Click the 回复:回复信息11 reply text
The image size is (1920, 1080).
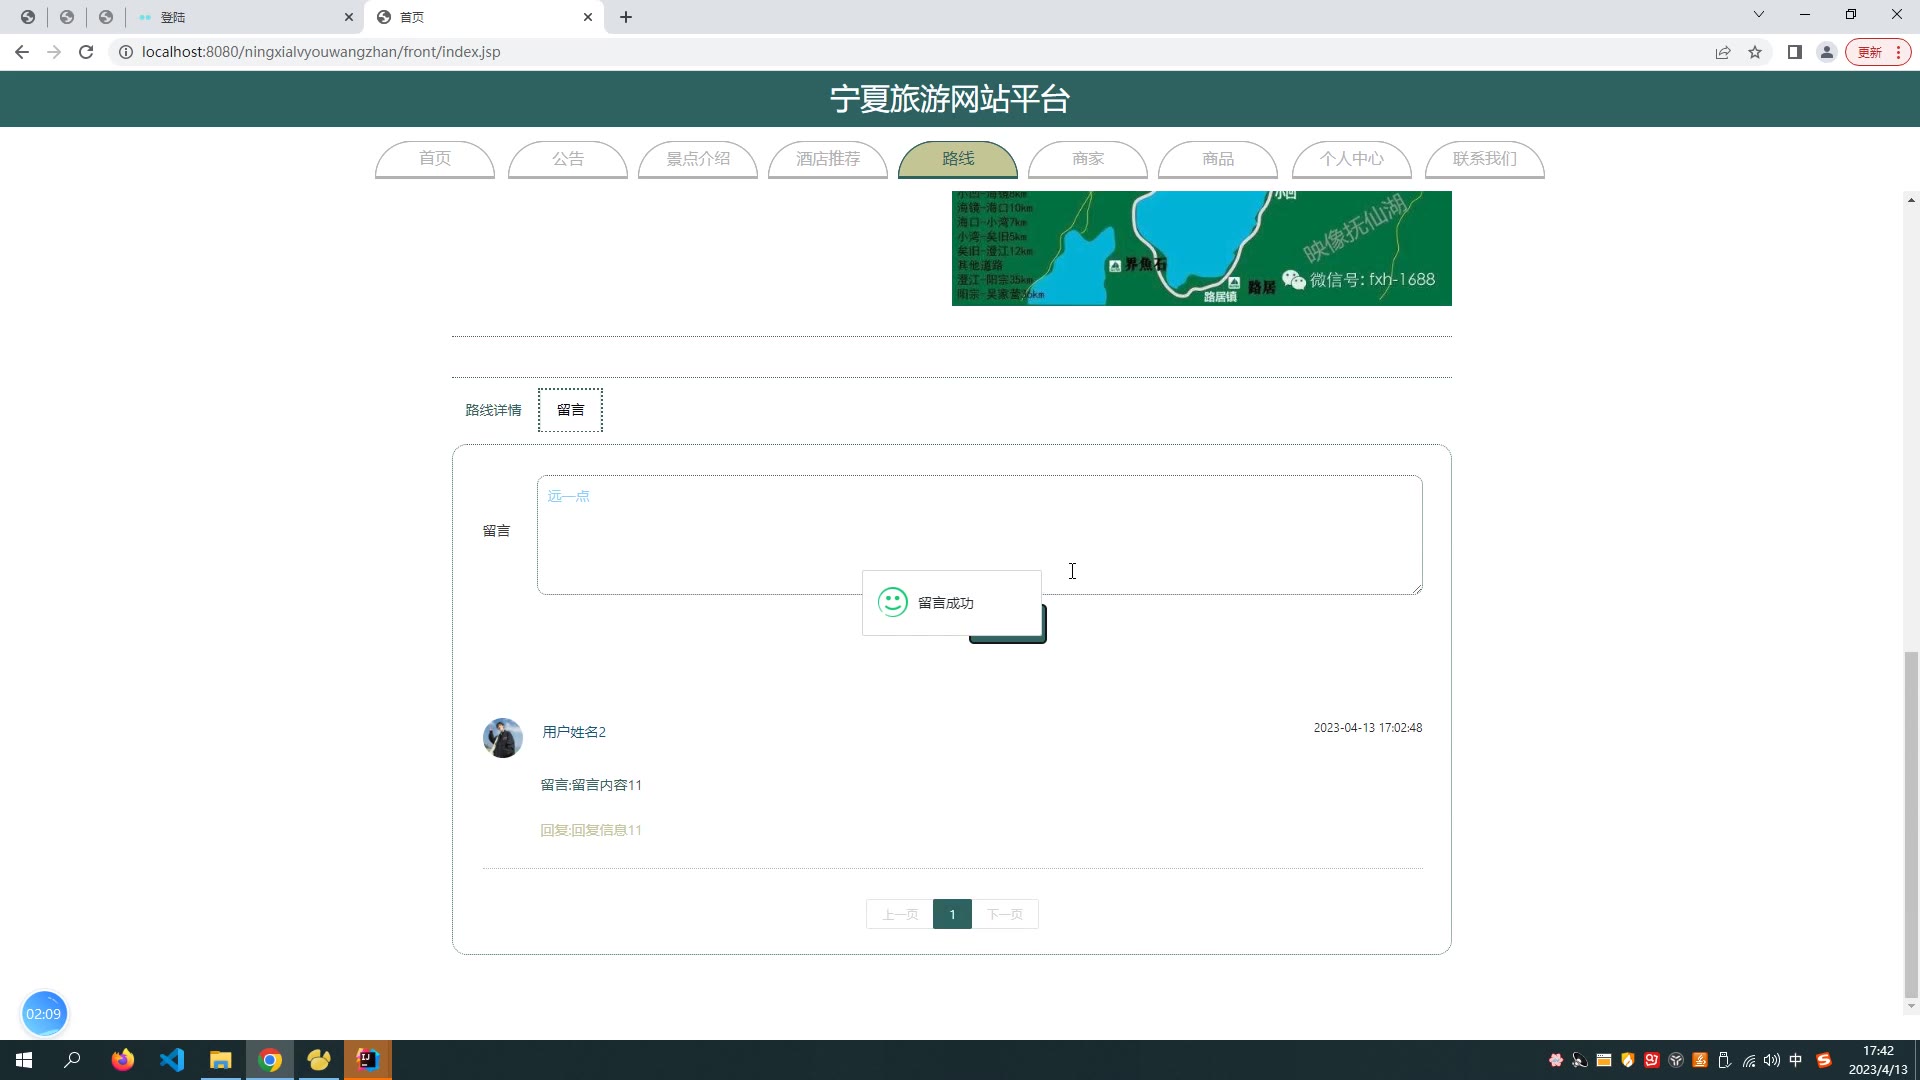coord(591,830)
